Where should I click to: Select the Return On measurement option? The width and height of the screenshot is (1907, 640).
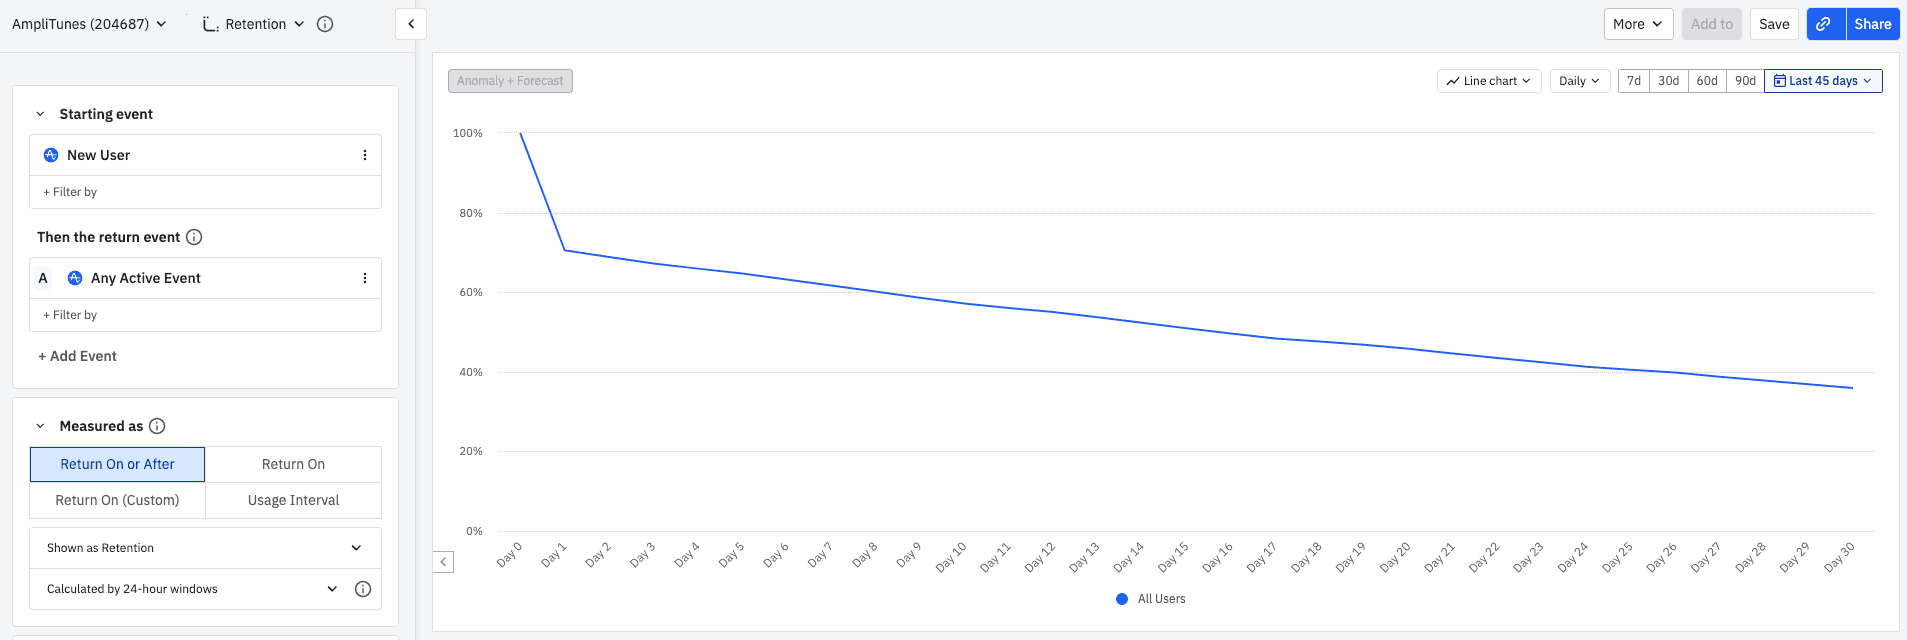(x=293, y=464)
